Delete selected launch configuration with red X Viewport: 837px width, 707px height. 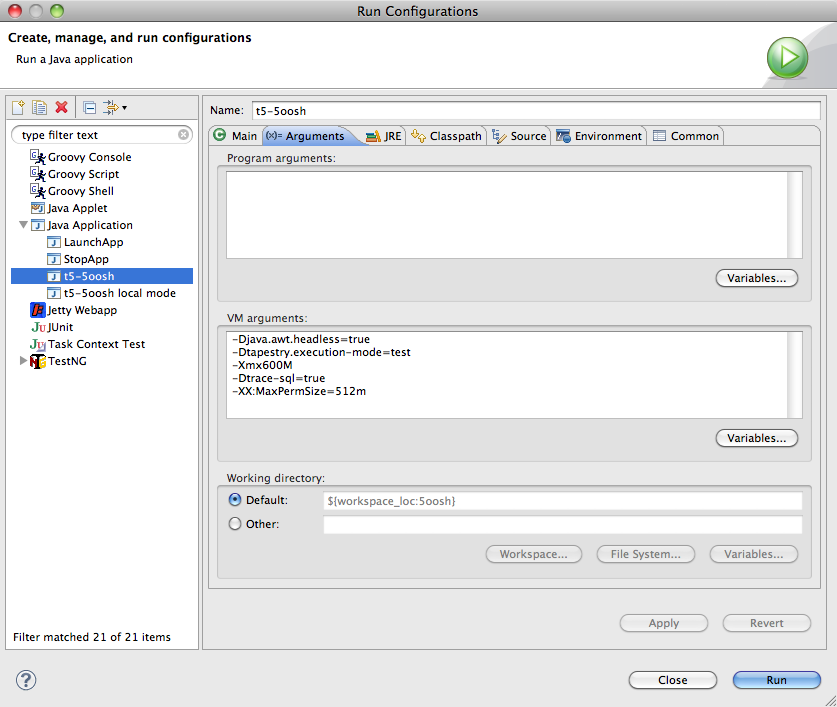62,107
